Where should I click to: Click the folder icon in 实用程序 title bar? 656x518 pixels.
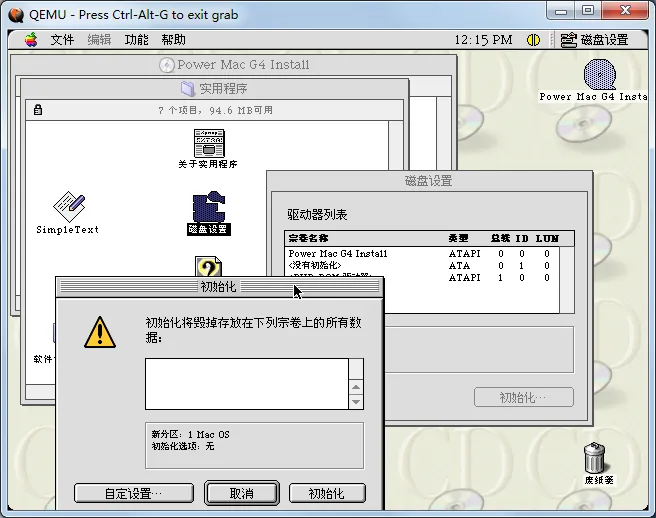(x=188, y=88)
